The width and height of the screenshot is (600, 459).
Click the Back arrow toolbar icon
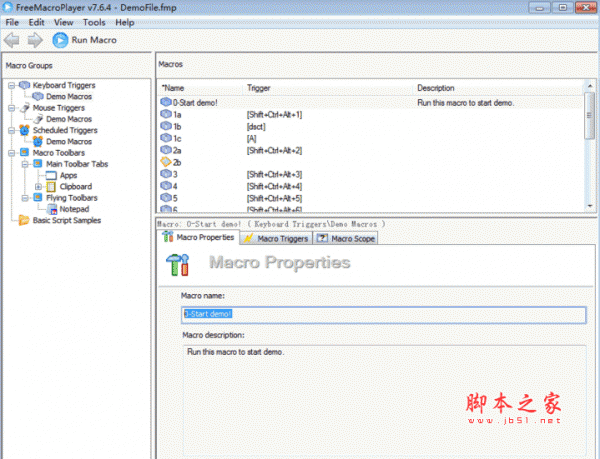click(x=12, y=40)
